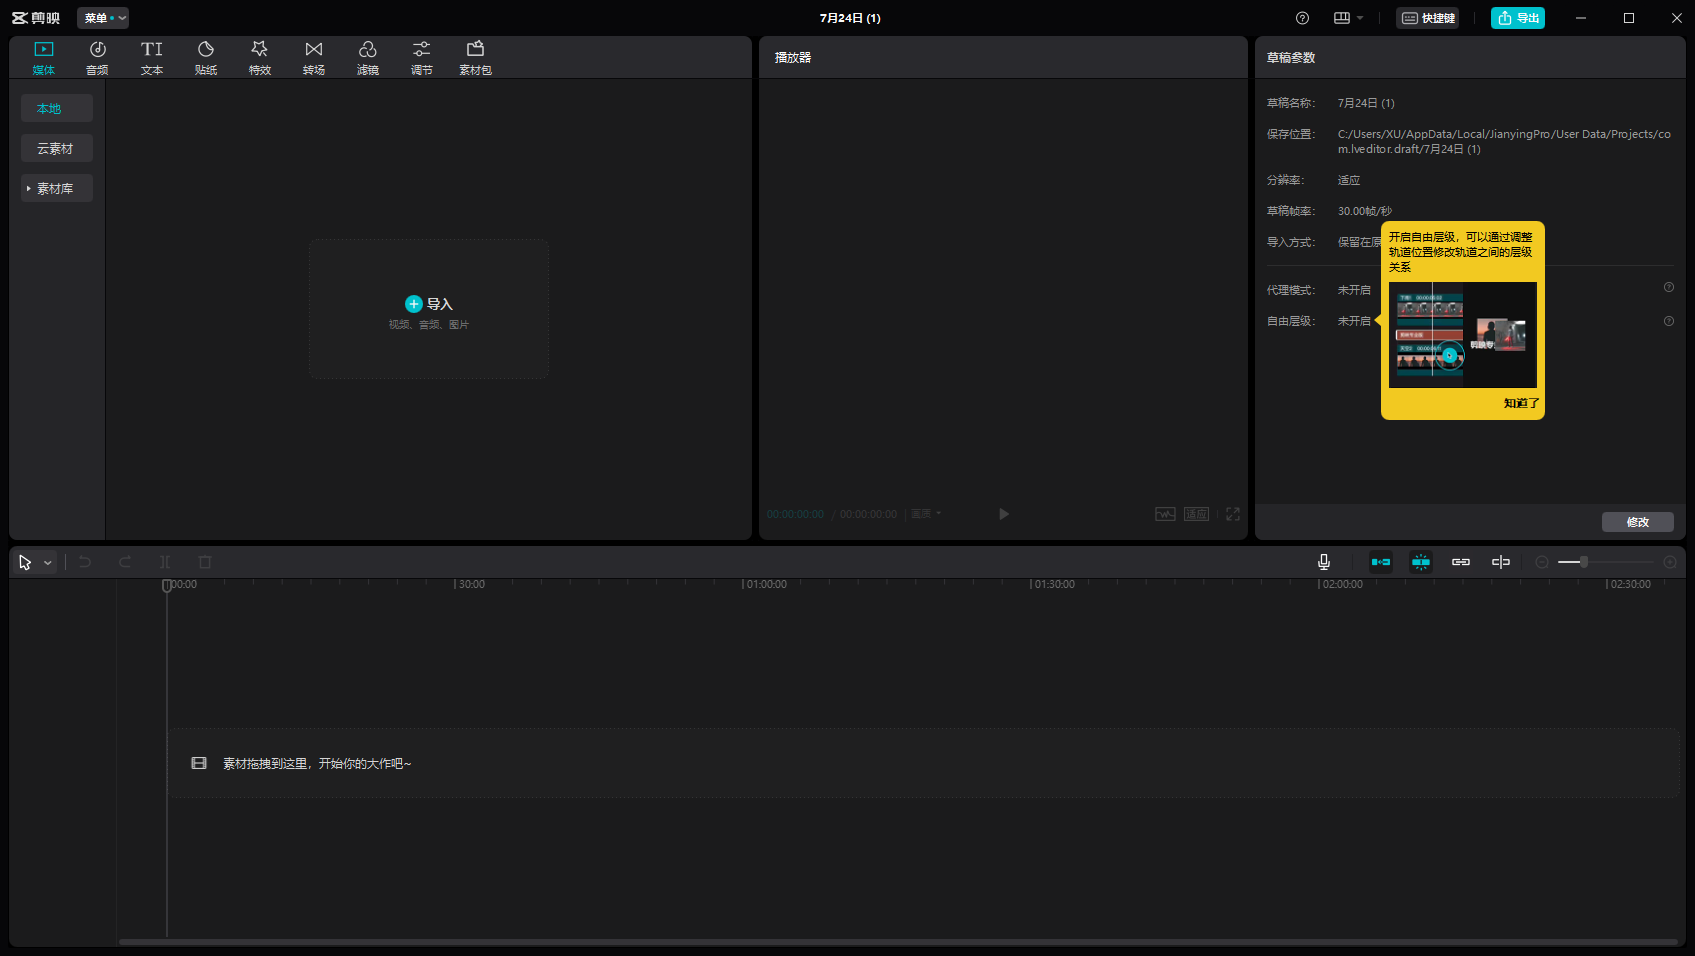This screenshot has width=1695, height=956.
Task: Open the 贴纸 (Stickers) panel
Action: pos(206,57)
